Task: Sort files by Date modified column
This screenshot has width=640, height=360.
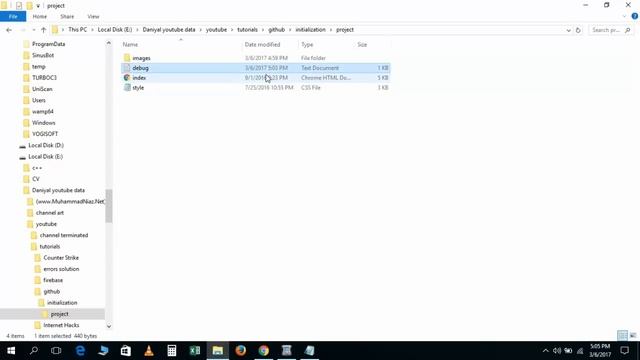Action: (x=262, y=44)
